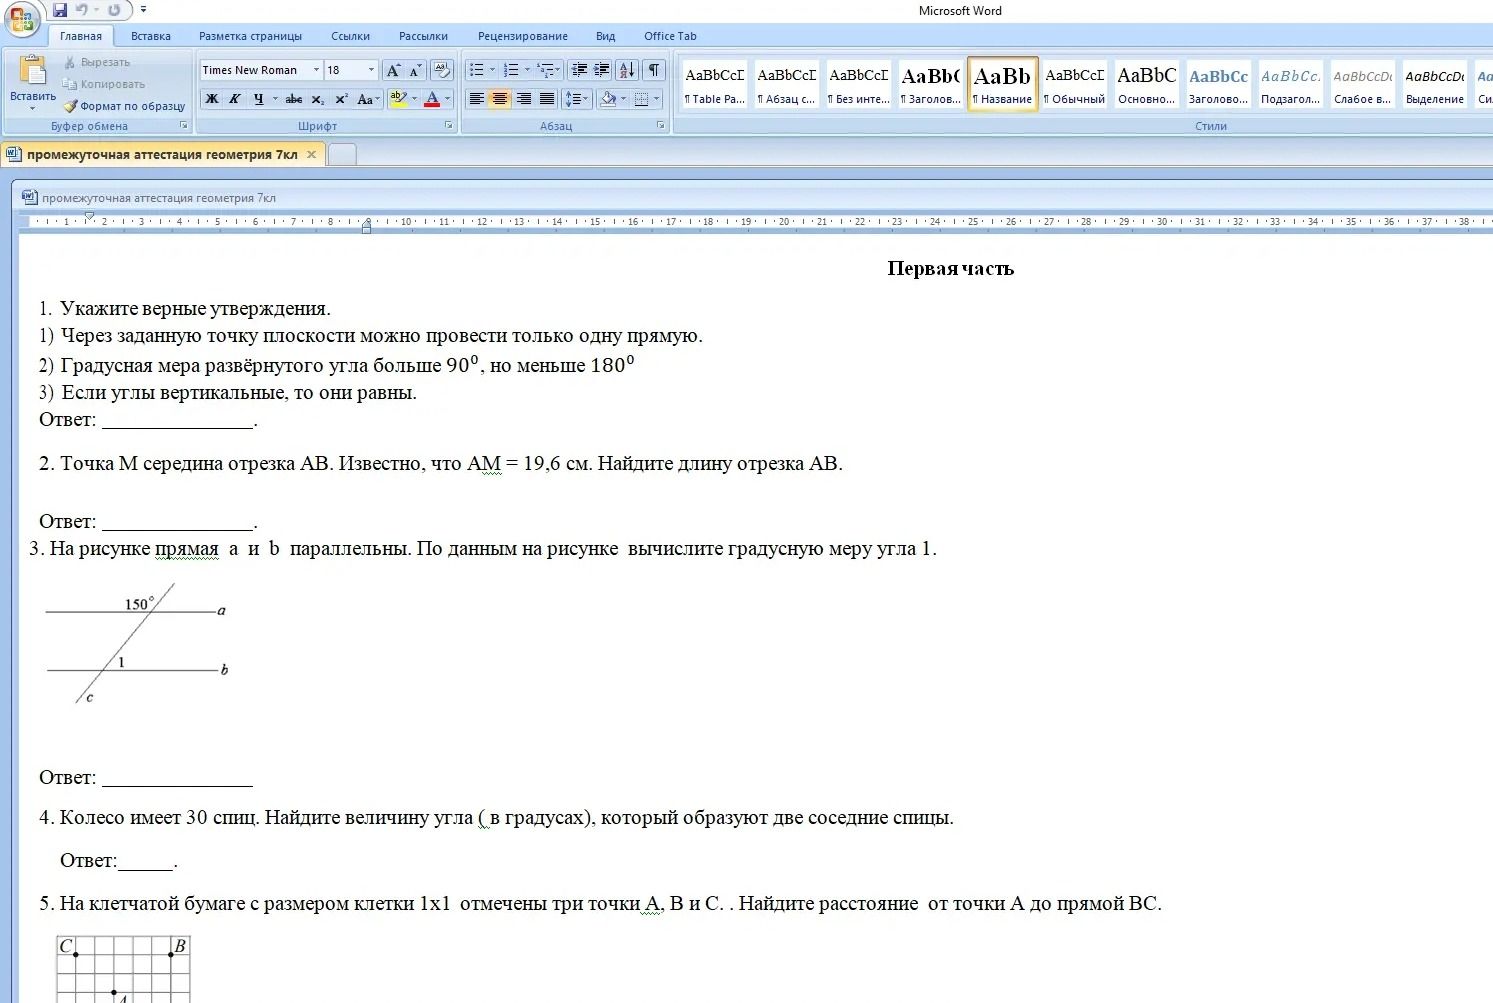Open the Office button menu
1493x1003 pixels.
coord(21,19)
